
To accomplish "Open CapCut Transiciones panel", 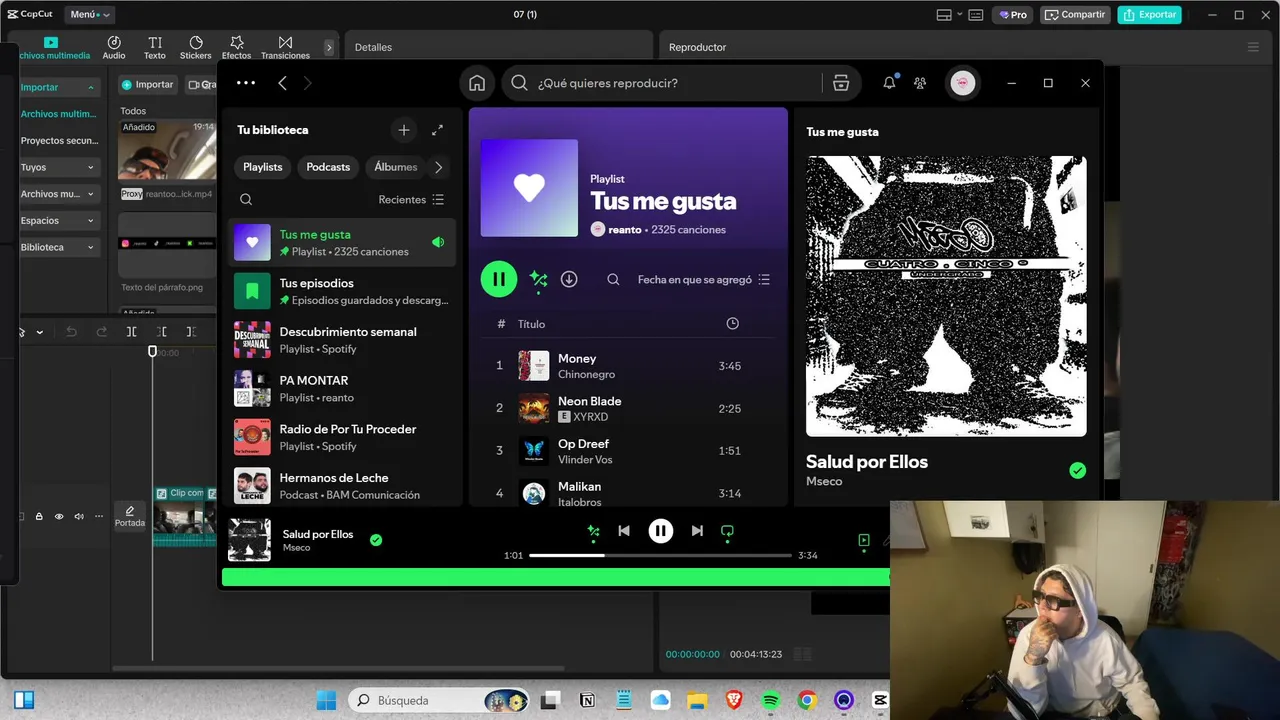I will click(285, 47).
